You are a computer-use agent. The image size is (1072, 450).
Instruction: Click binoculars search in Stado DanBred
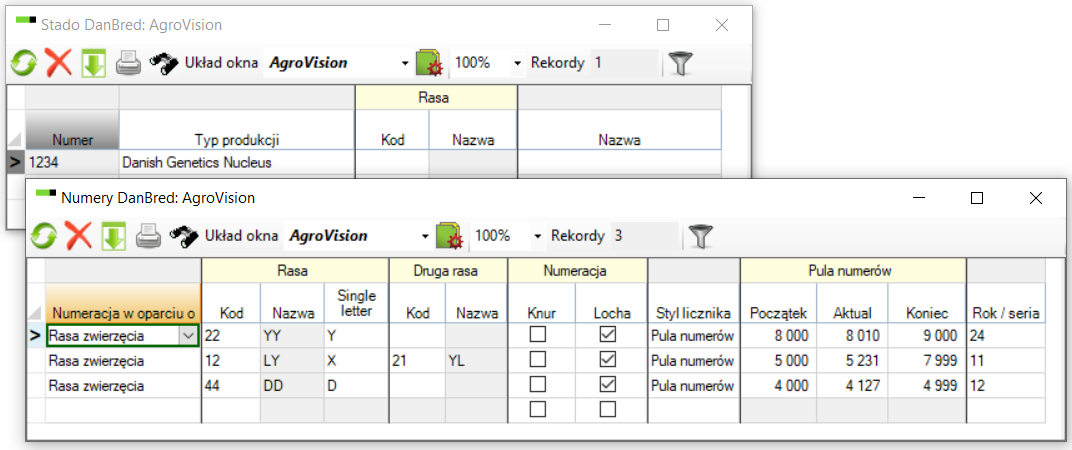pos(164,63)
